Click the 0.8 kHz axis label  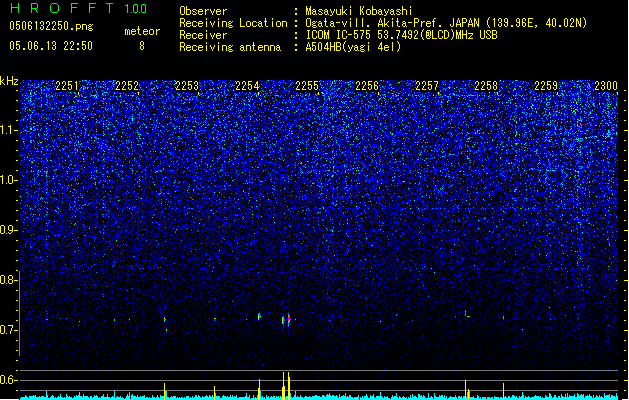8,280
